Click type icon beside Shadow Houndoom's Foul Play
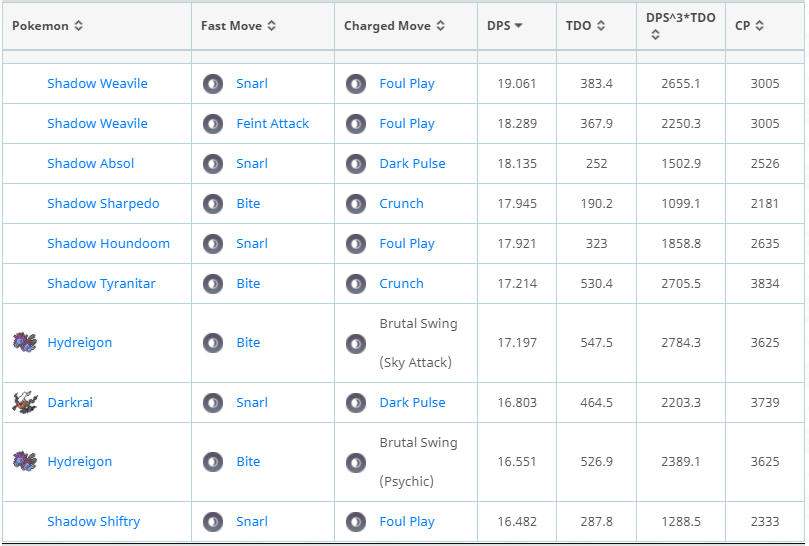Viewport: 809px width, 546px height. (x=356, y=244)
